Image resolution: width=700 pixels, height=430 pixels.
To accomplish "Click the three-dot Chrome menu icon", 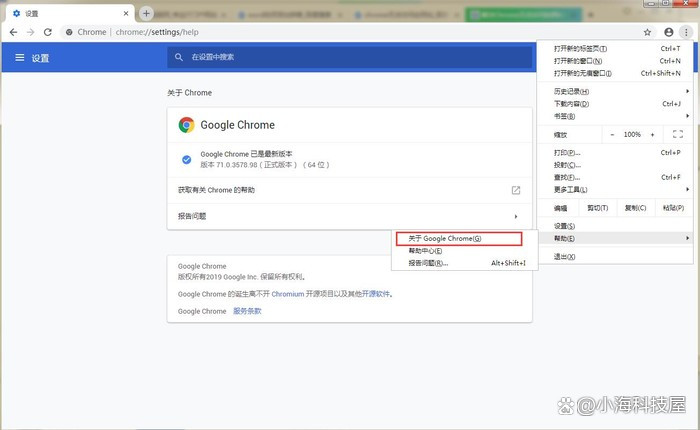I will (686, 32).
